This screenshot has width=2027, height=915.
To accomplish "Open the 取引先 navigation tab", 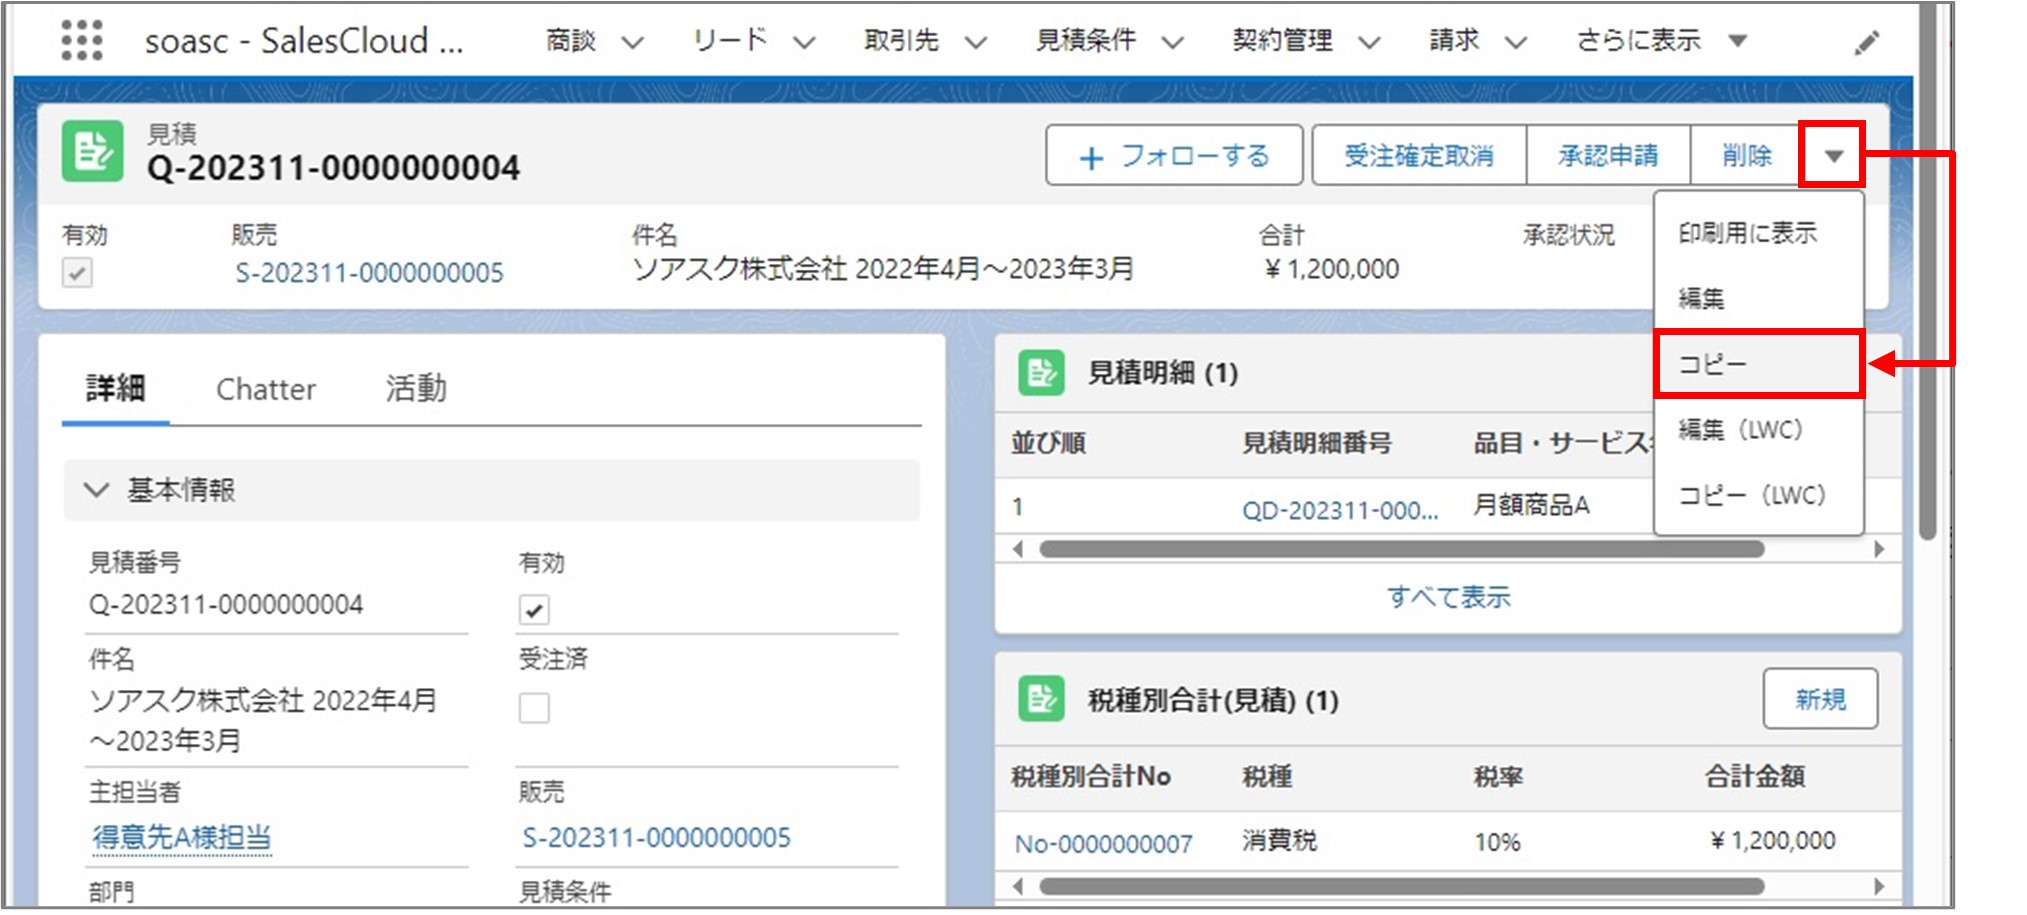I will (902, 41).
